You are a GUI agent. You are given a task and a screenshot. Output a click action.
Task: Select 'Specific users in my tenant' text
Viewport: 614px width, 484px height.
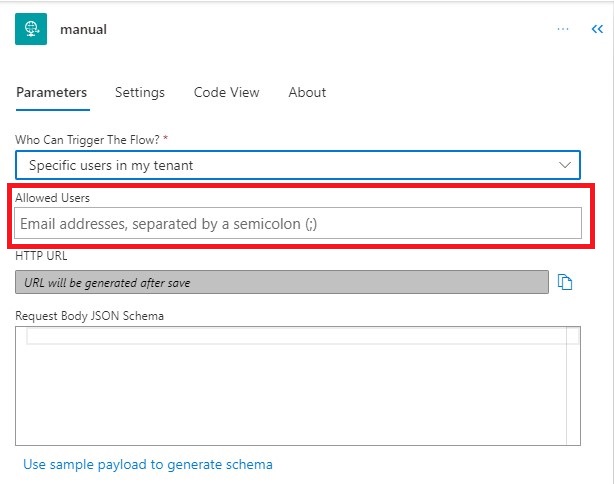coord(111,164)
